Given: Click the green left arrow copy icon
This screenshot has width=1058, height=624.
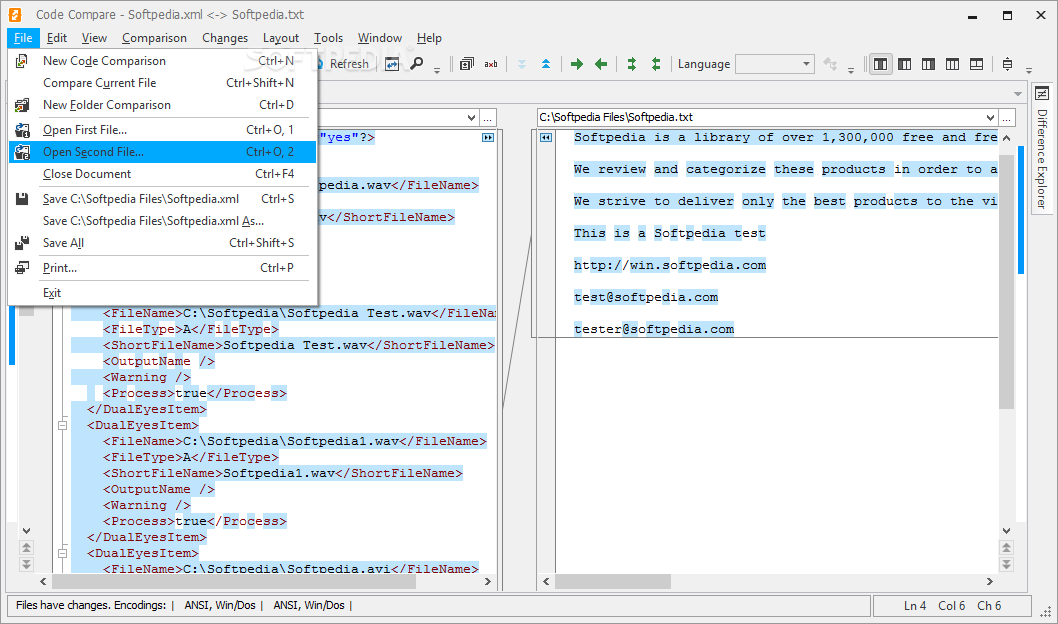Looking at the screenshot, I should 601,64.
